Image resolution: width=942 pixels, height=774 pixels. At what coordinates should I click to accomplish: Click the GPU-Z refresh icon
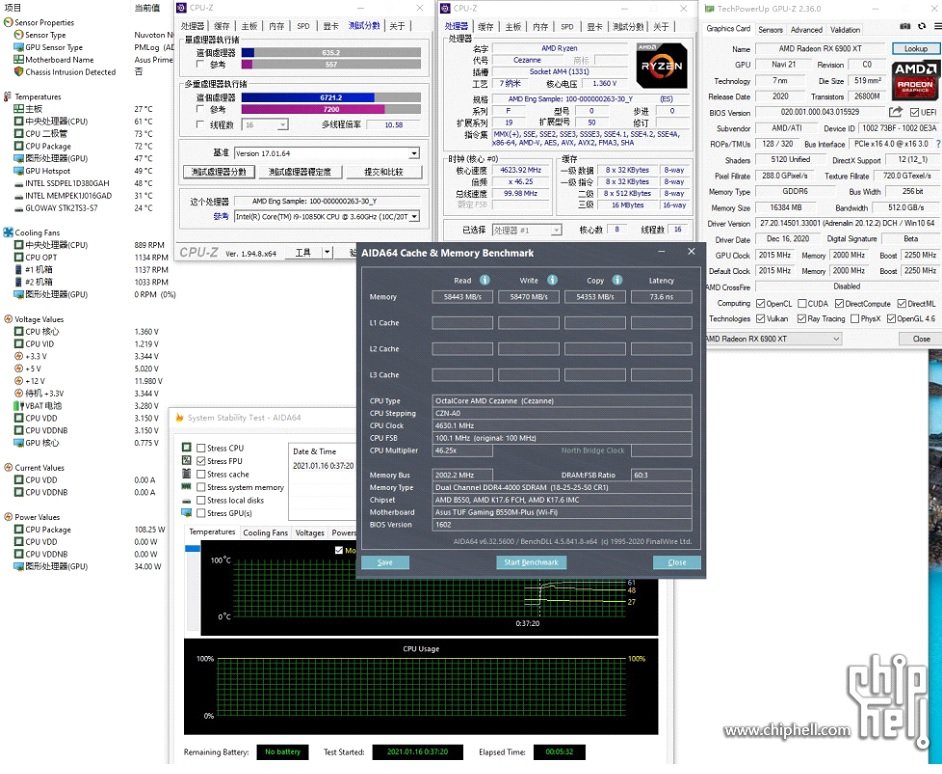click(x=918, y=27)
